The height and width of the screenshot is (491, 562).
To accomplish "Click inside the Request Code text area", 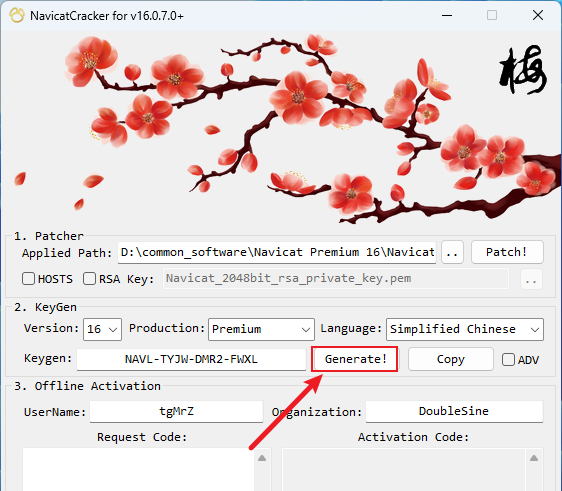I will click(x=138, y=469).
